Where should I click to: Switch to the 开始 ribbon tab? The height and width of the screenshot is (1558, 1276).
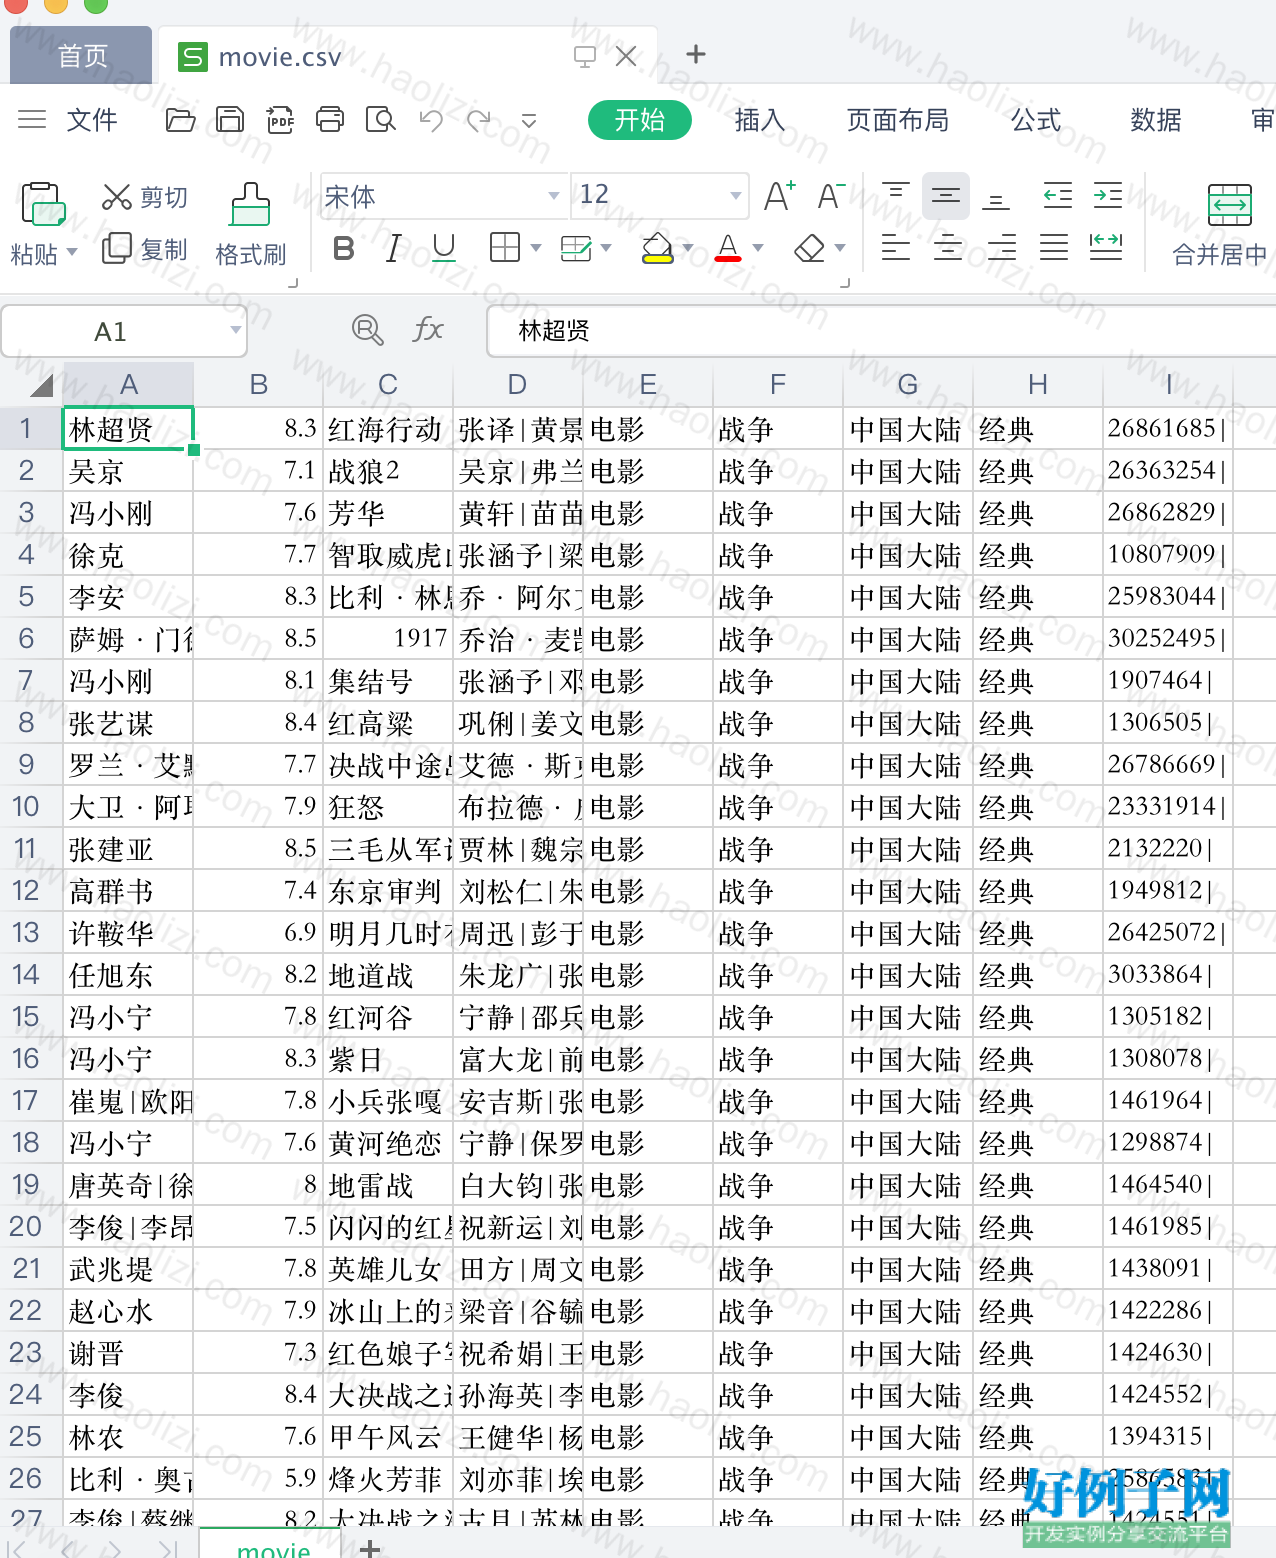[x=640, y=120]
